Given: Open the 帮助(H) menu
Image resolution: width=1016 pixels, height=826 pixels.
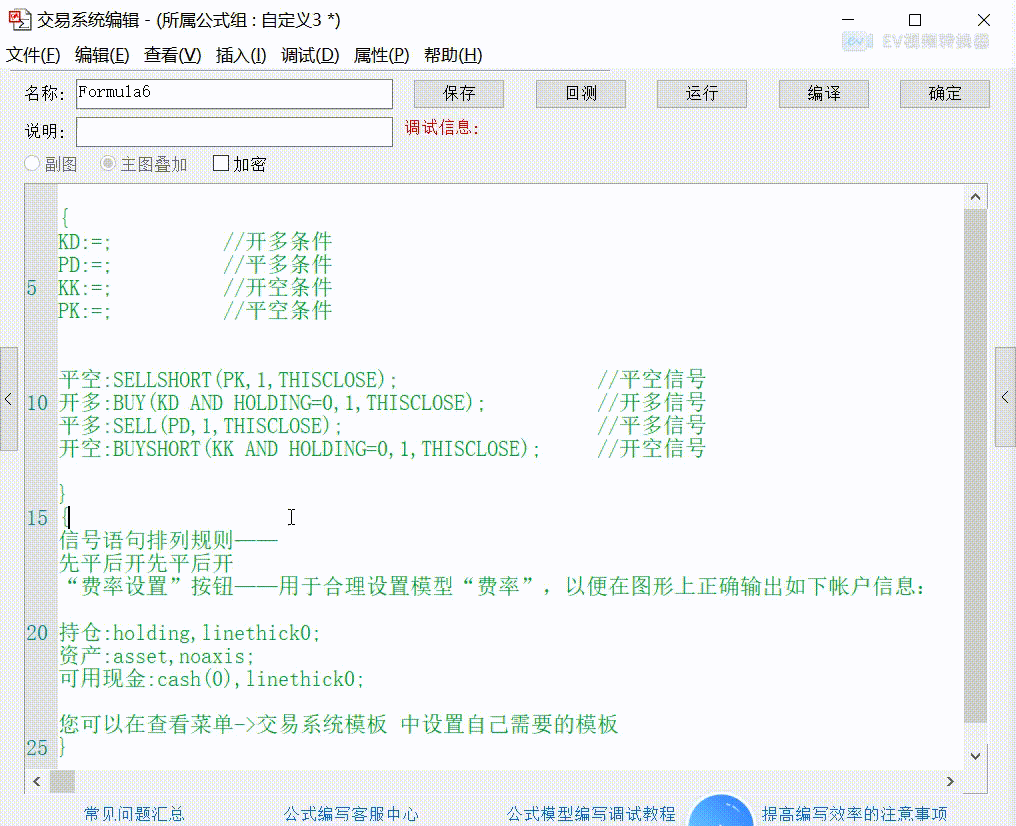Looking at the screenshot, I should point(453,56).
